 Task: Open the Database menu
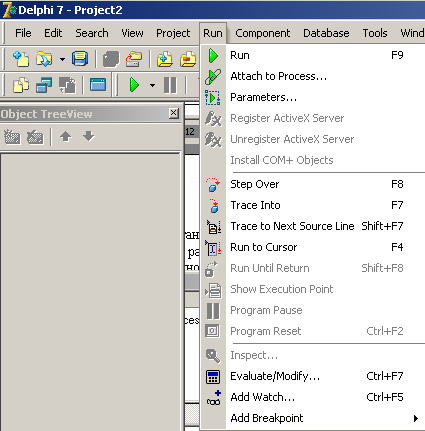[x=326, y=33]
